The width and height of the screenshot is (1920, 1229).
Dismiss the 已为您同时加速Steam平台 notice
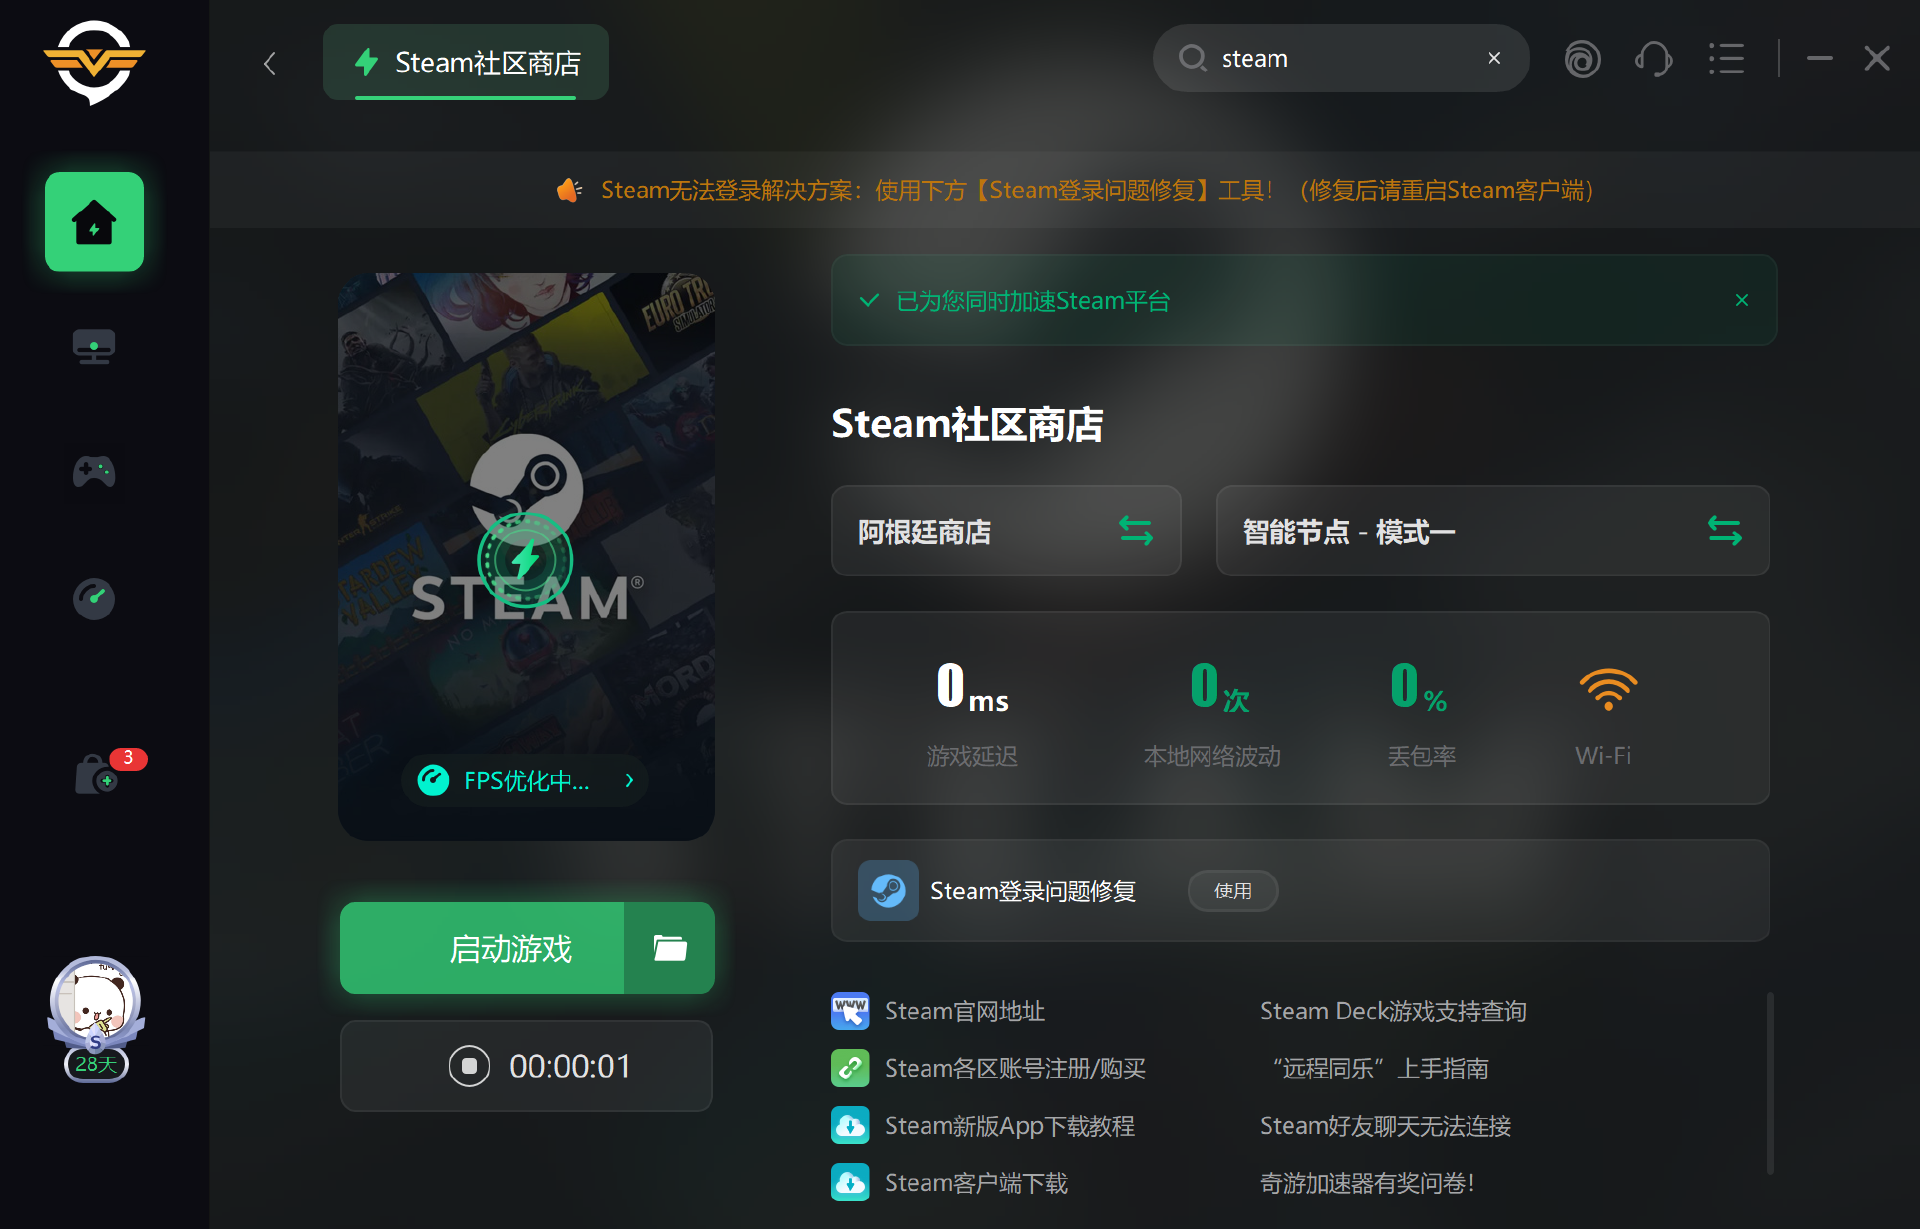click(x=1742, y=300)
